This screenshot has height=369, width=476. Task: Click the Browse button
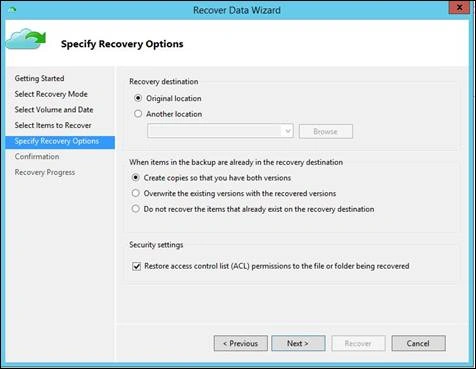pos(326,131)
